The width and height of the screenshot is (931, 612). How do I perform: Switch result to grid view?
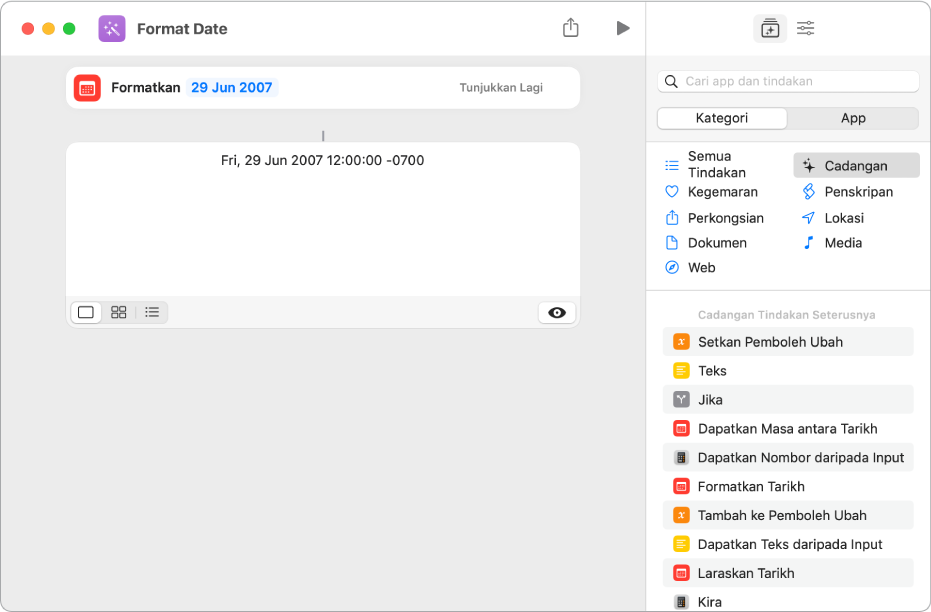point(119,312)
